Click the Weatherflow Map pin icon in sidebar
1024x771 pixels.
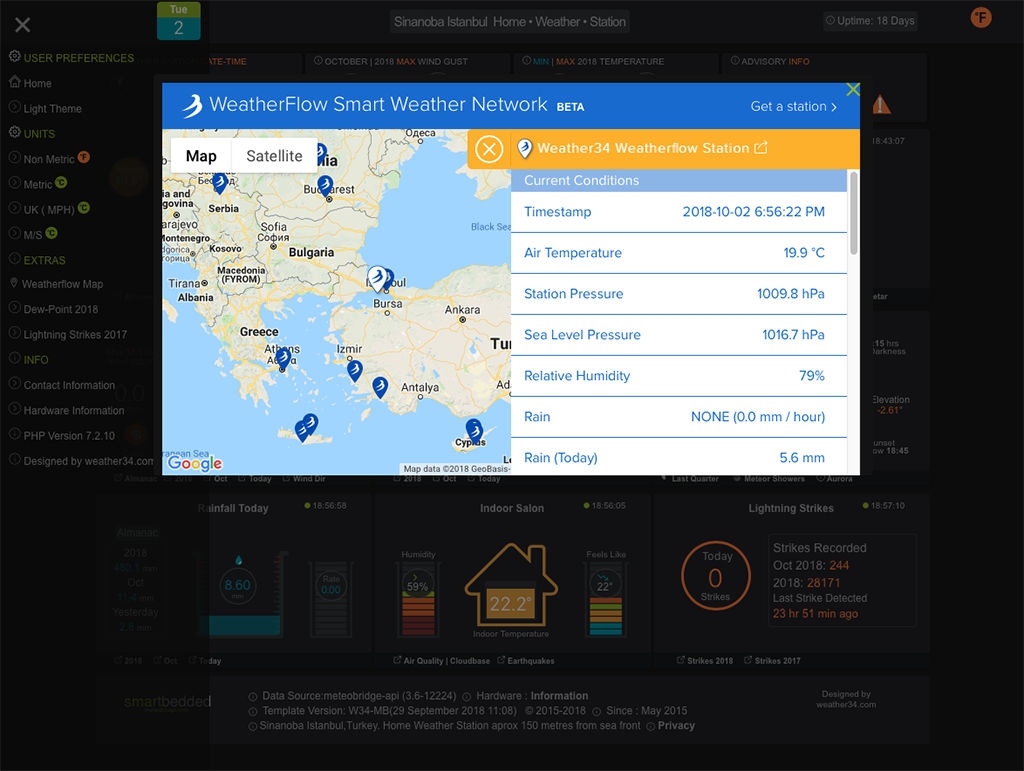(x=14, y=283)
